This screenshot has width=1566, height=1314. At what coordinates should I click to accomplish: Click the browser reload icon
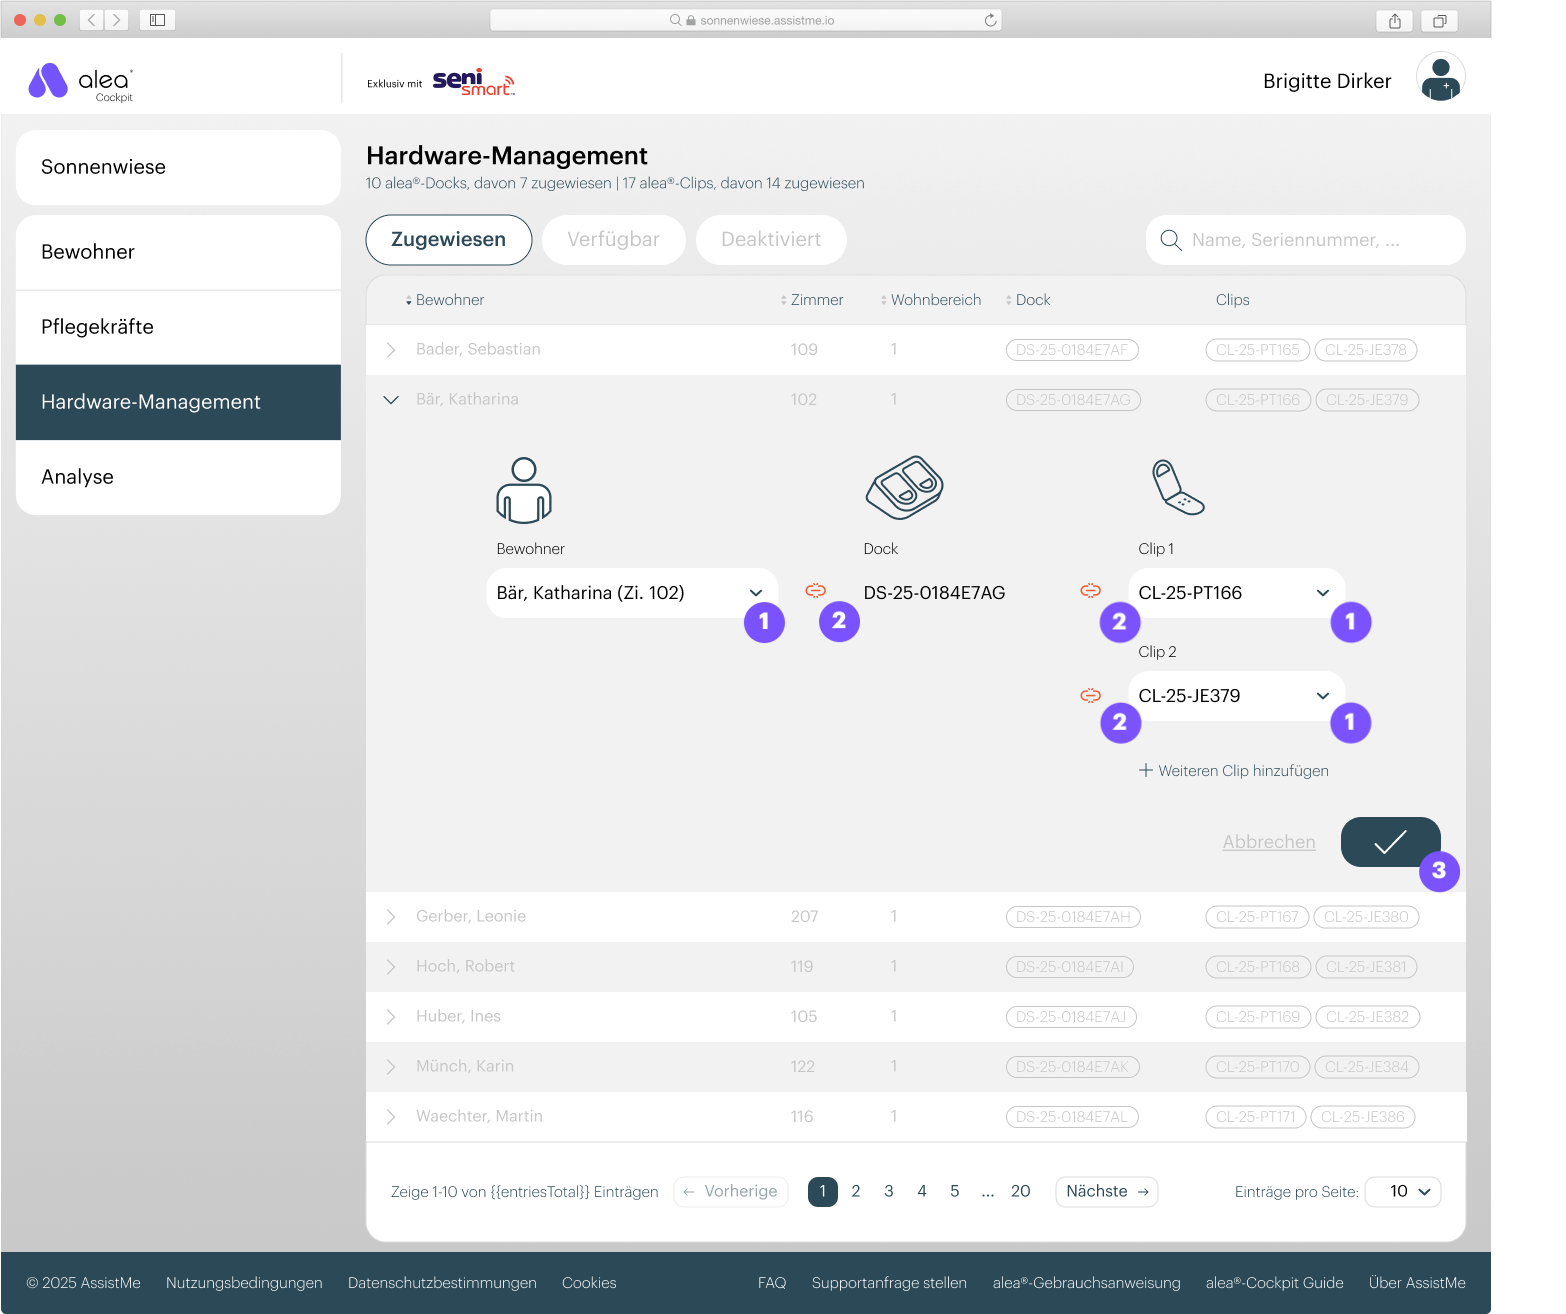[990, 20]
